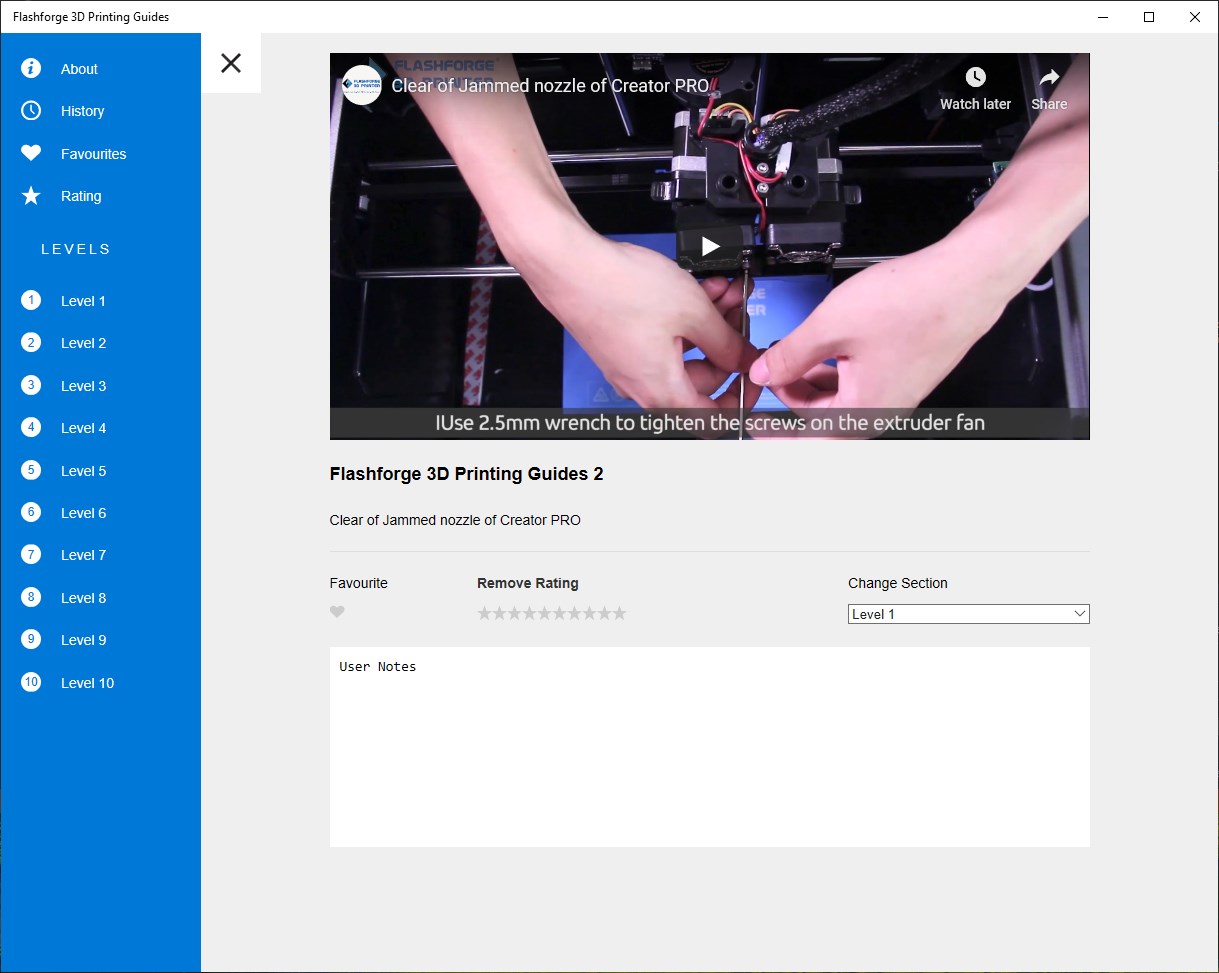
Task: Open History via the clock icon
Action: coord(31,111)
